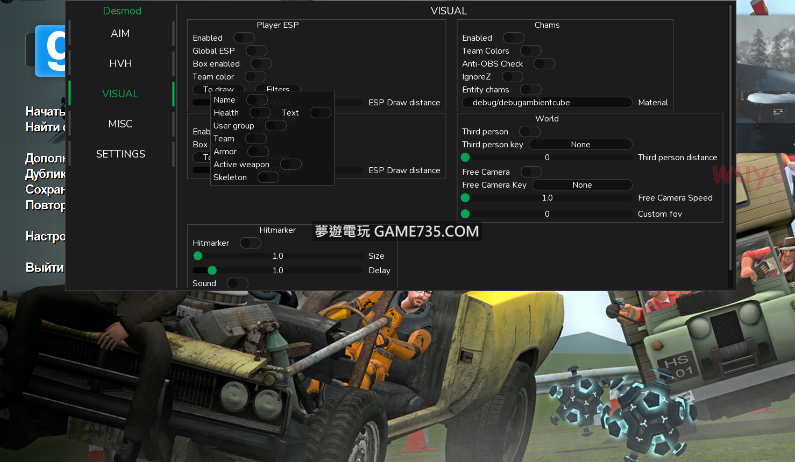Screen dimensions: 795x462
Task: Enable the Third person toggle
Action: (530, 131)
